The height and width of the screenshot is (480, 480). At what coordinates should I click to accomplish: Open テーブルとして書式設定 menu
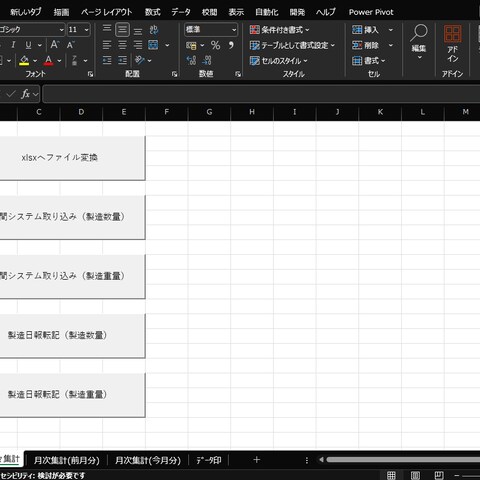[292, 45]
